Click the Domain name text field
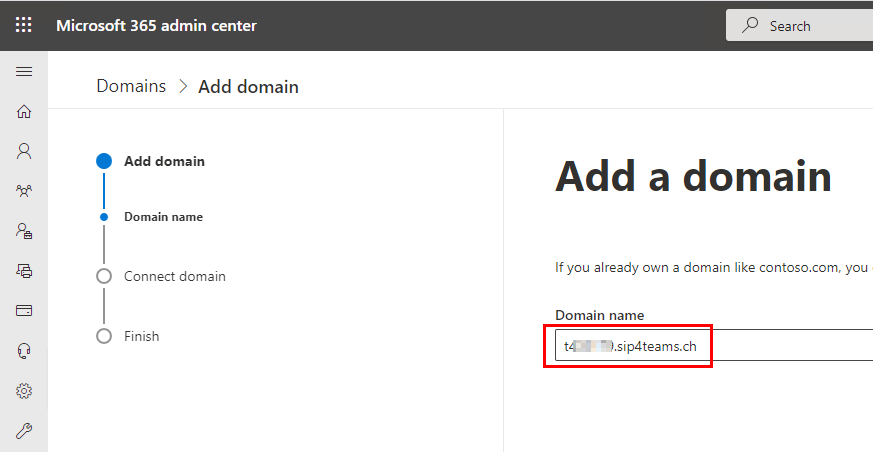The width and height of the screenshot is (873, 452). tap(714, 346)
